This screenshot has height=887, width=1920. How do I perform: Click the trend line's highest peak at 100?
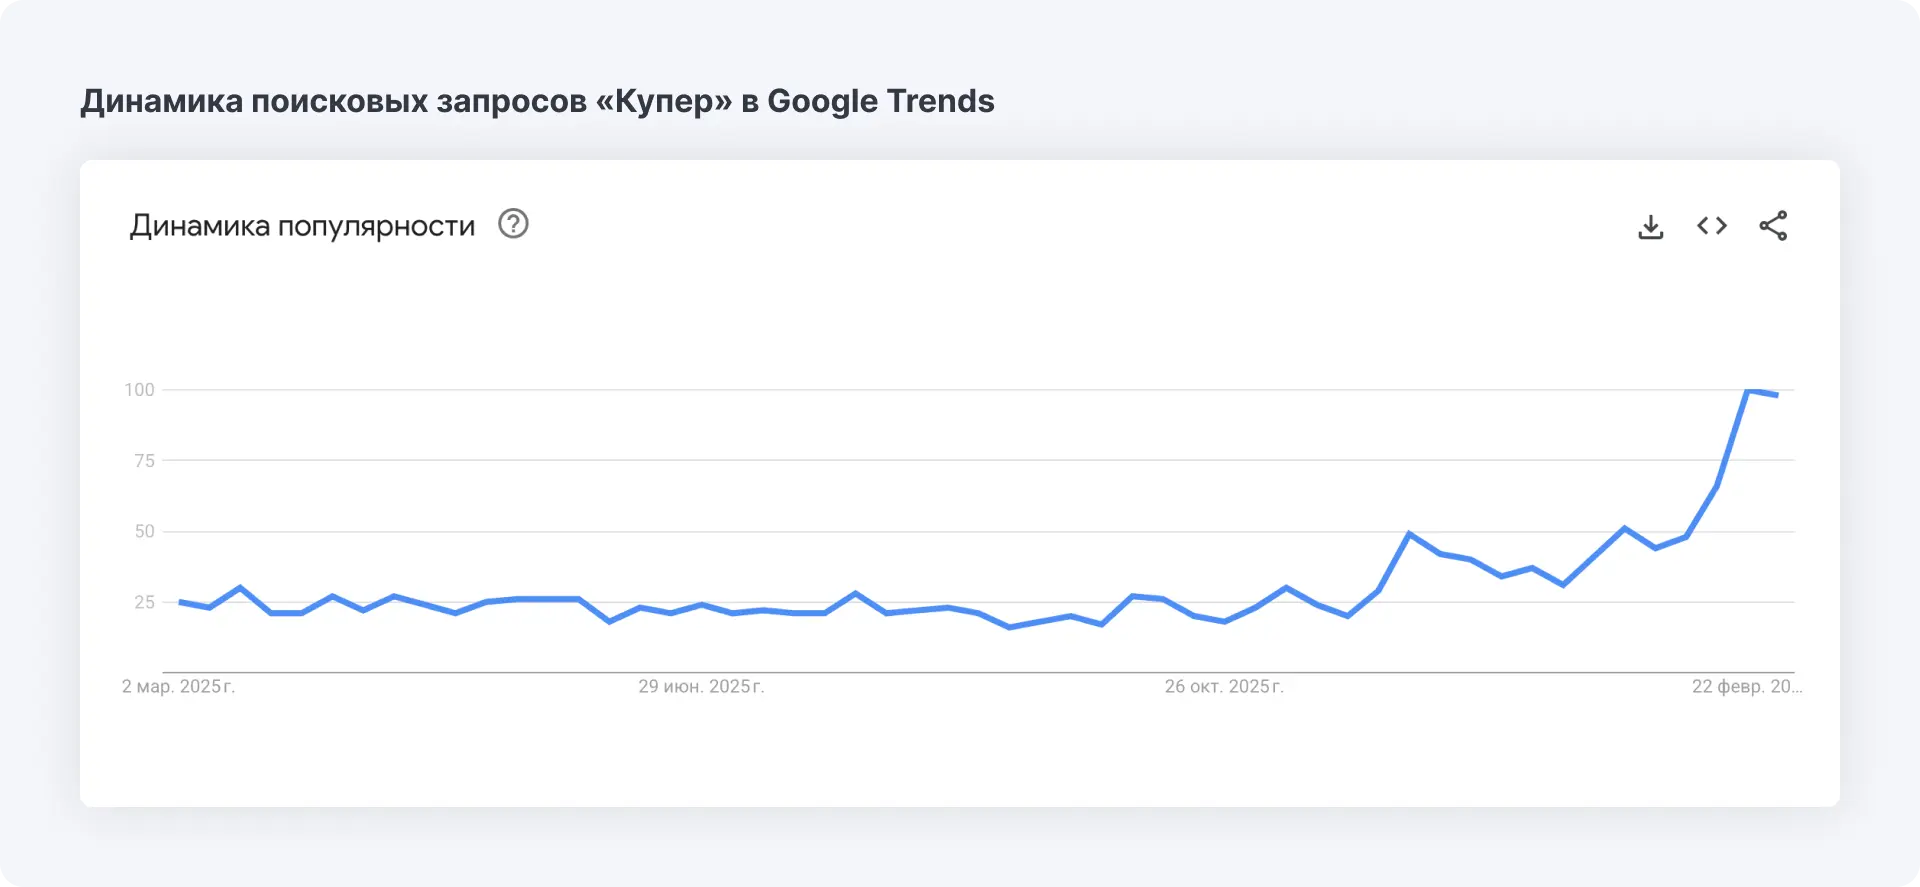point(1748,390)
